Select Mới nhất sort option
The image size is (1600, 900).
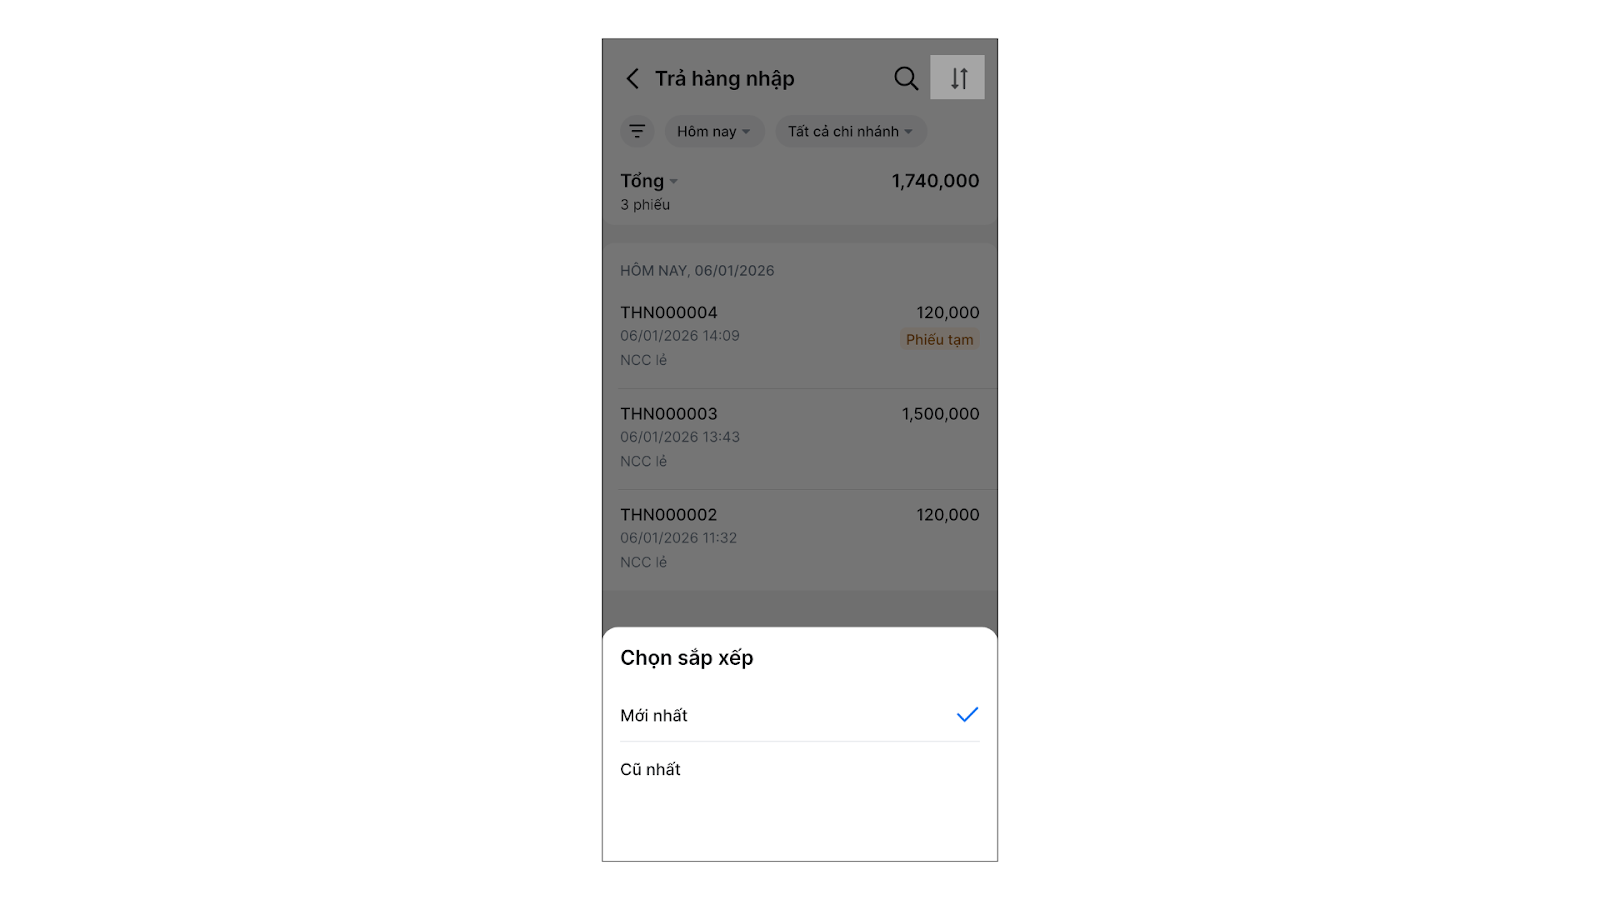654,716
